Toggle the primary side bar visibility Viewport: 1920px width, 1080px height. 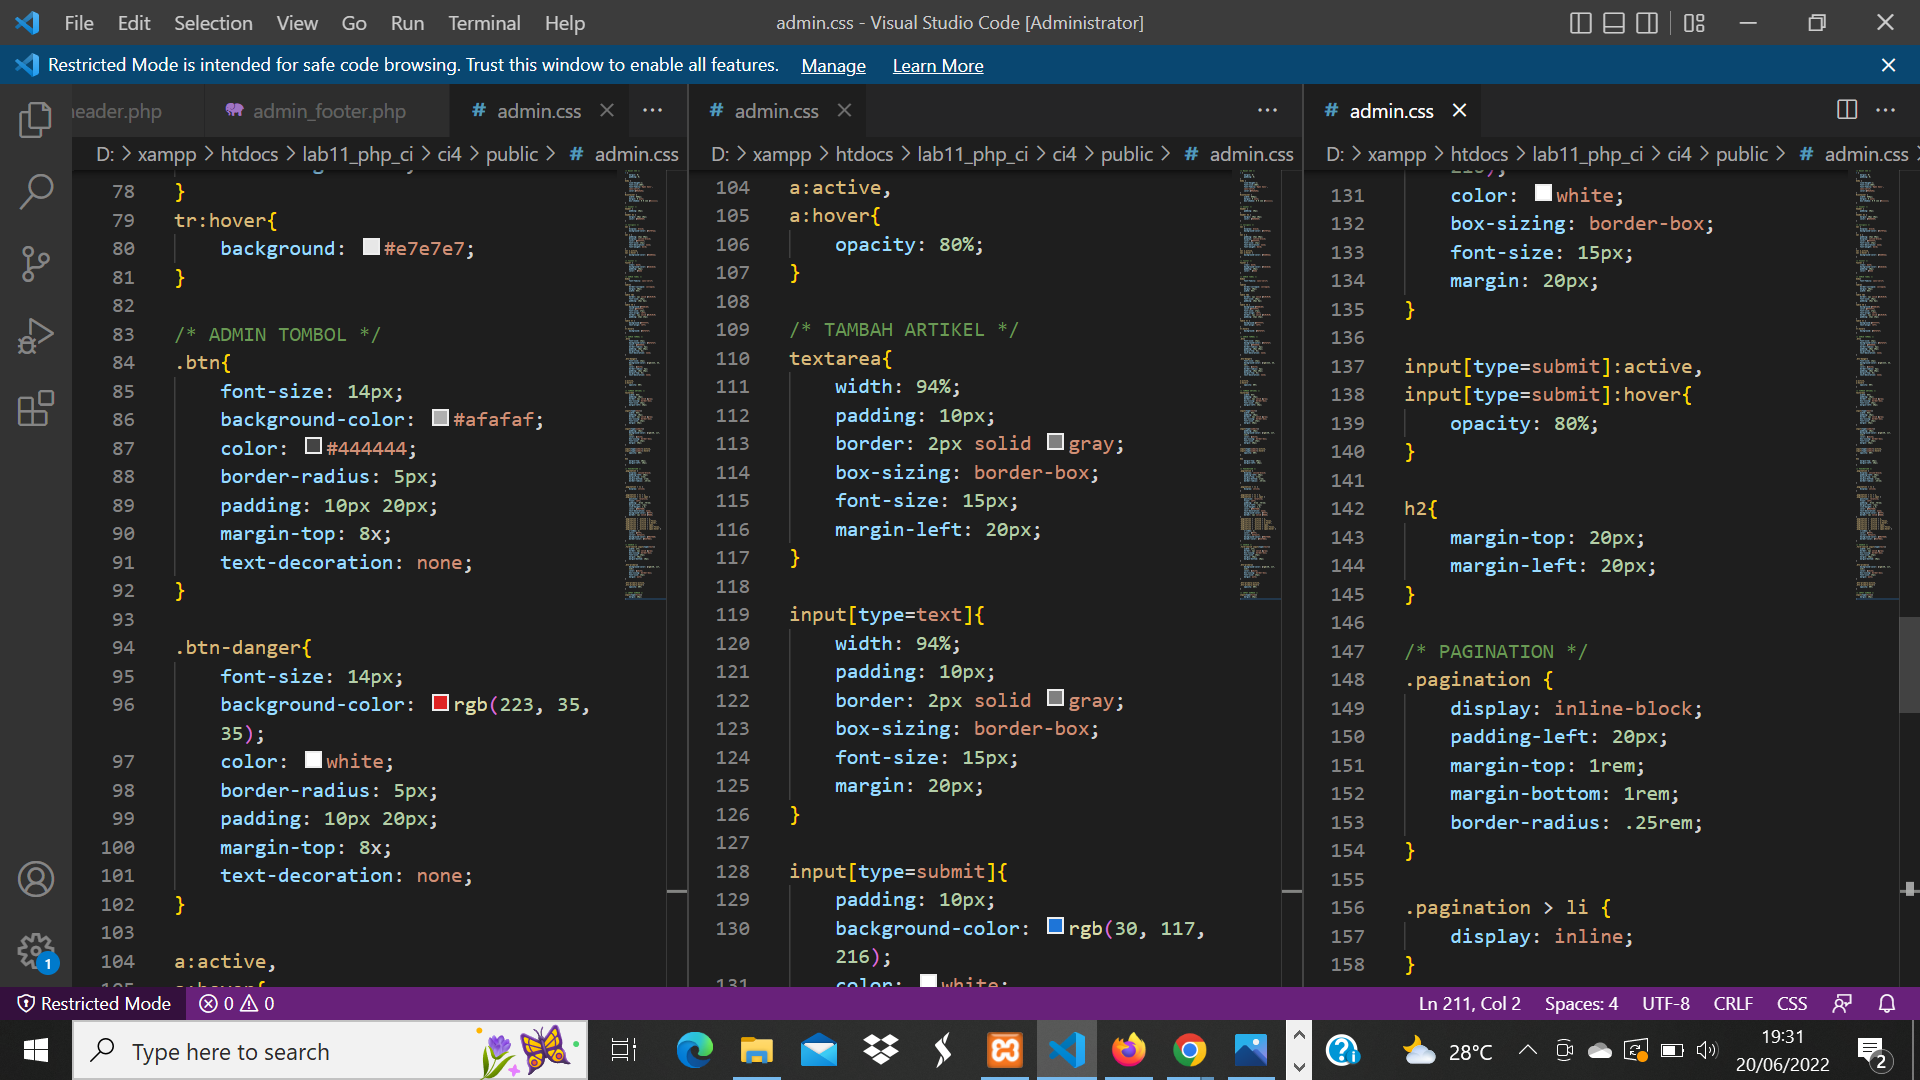point(1580,22)
